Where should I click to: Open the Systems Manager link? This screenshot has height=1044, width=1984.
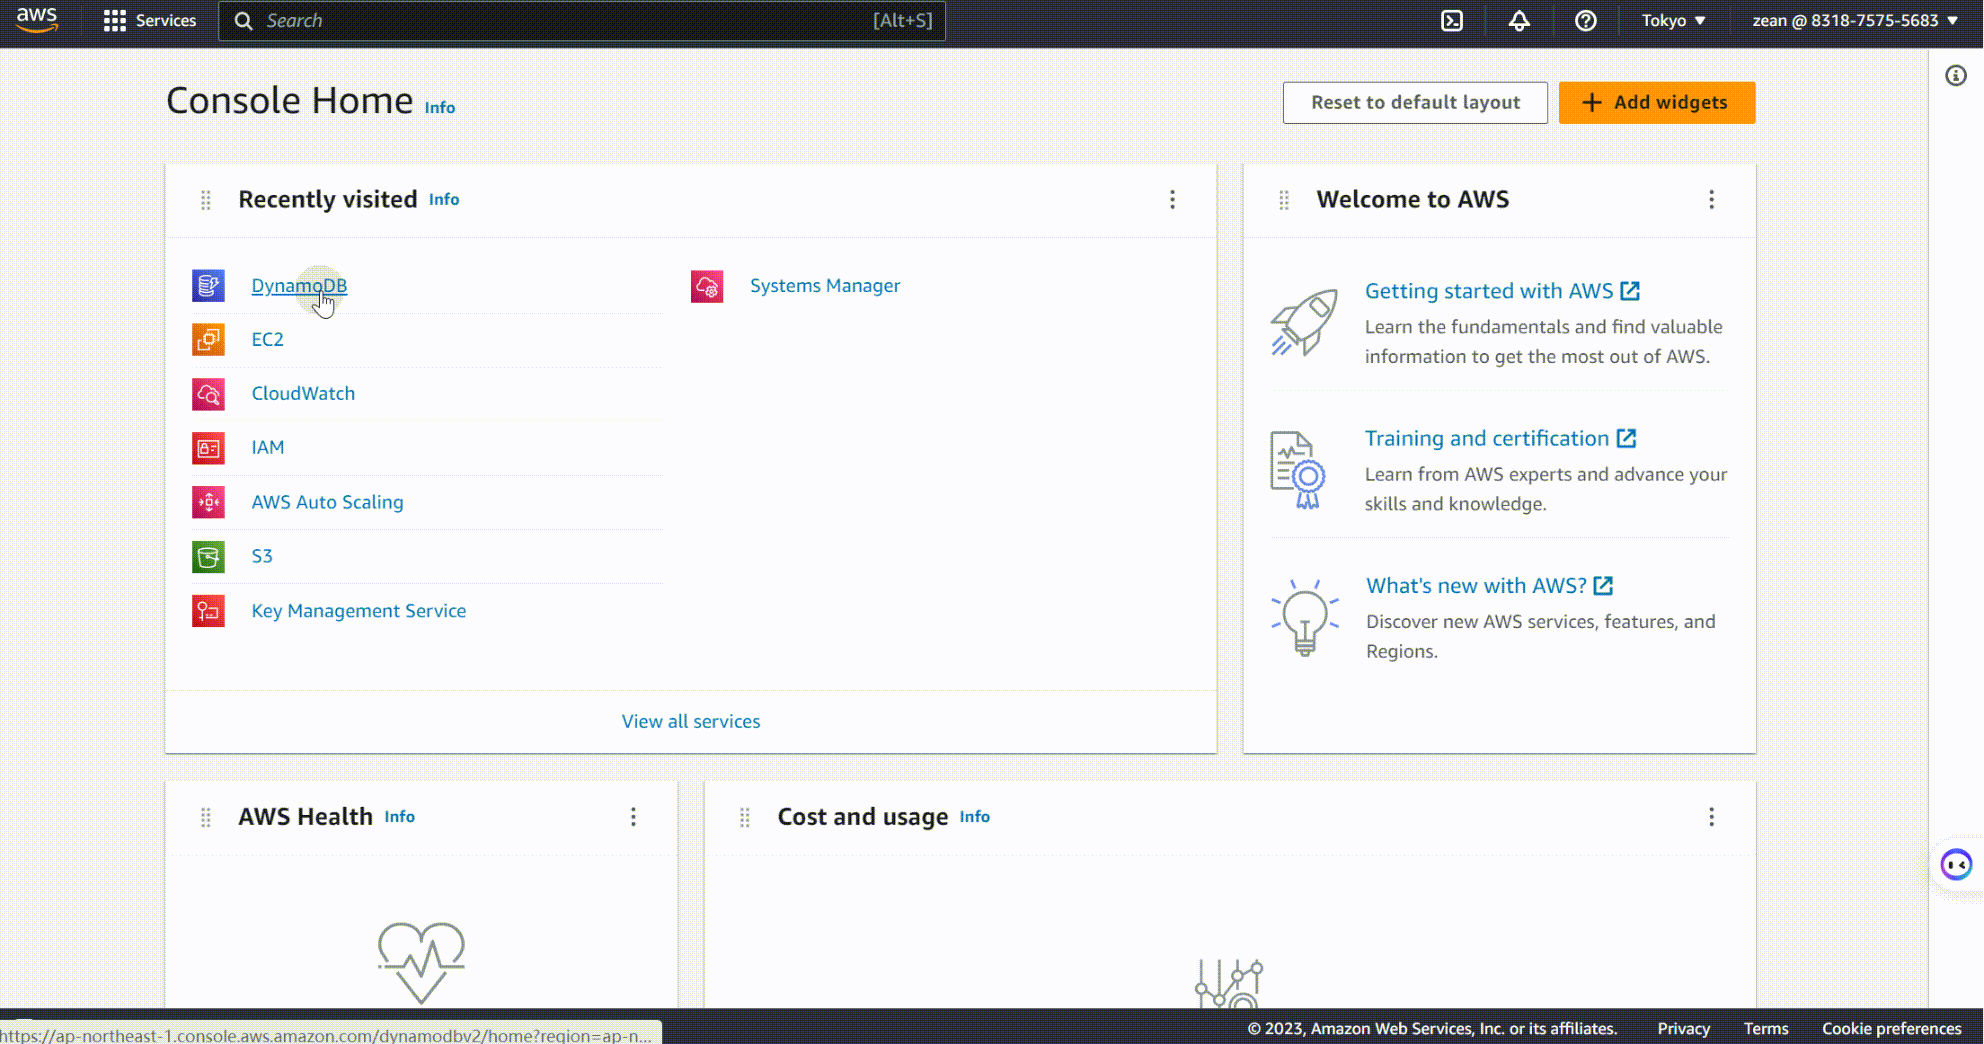[825, 286]
